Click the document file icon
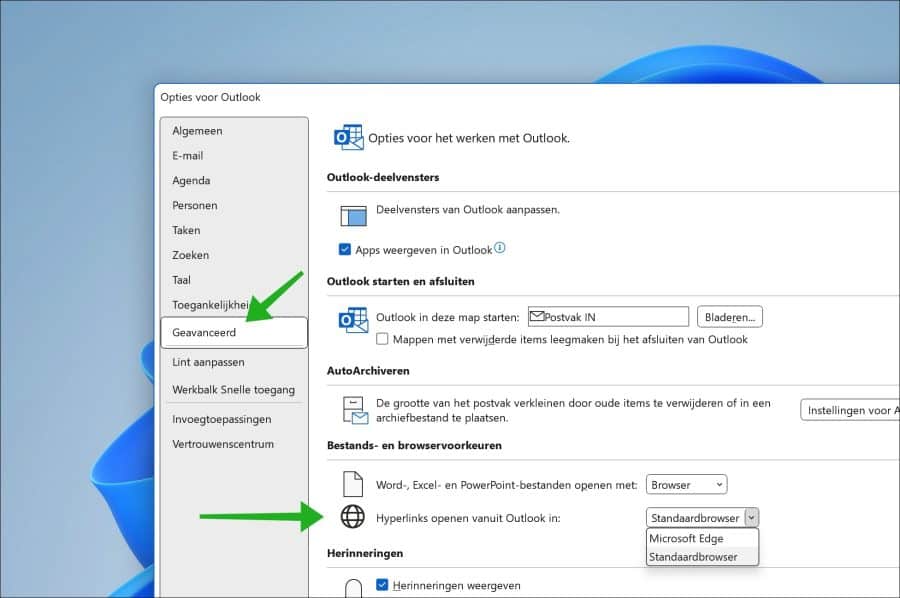900x598 pixels. tap(353, 484)
